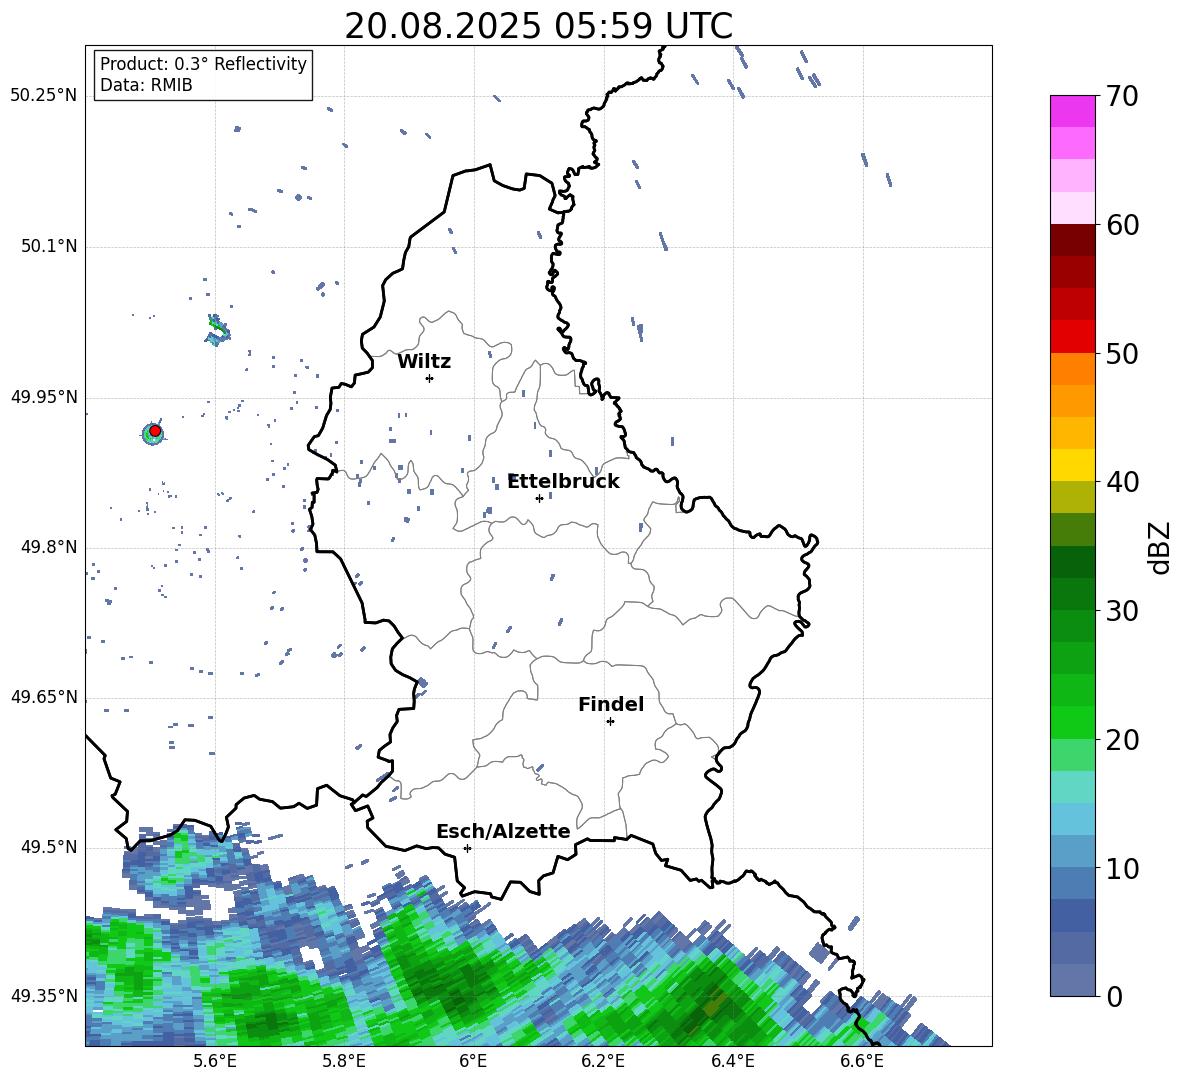Click the 20 value on colorbar
The height and width of the screenshot is (1081, 1184).
pyautogui.click(x=1122, y=740)
